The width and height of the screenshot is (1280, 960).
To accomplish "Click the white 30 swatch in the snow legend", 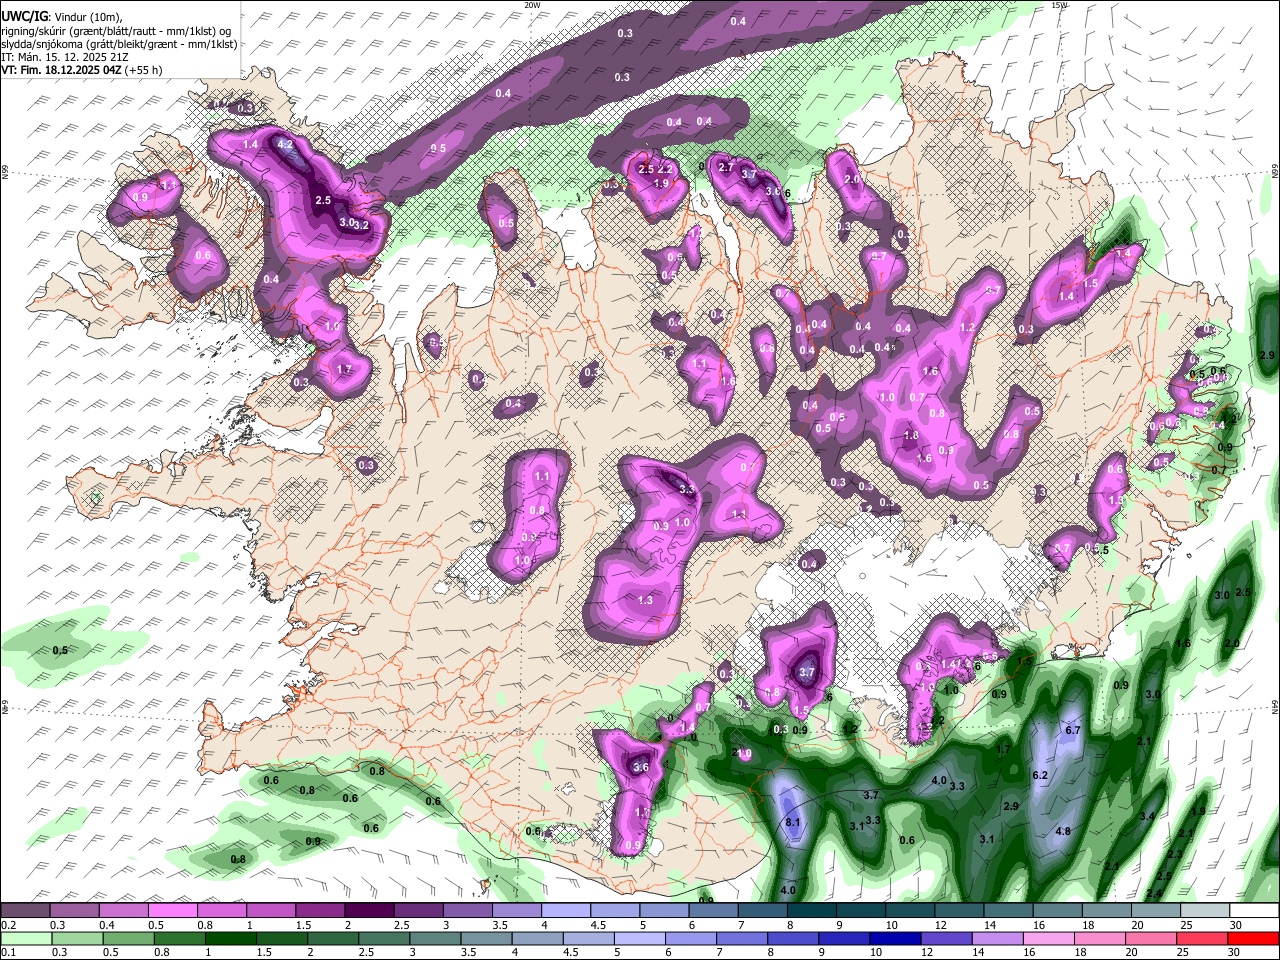I will coord(1253,910).
